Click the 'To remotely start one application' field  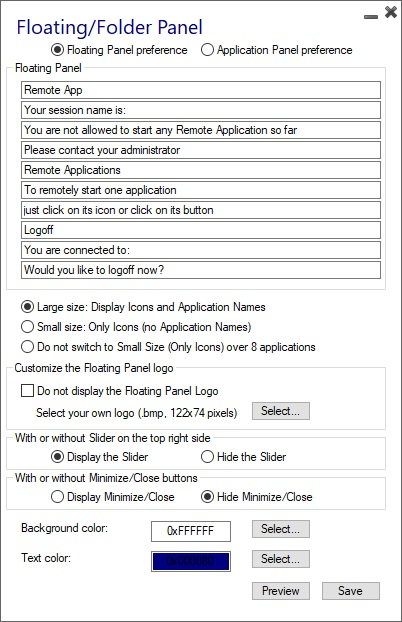coord(201,190)
